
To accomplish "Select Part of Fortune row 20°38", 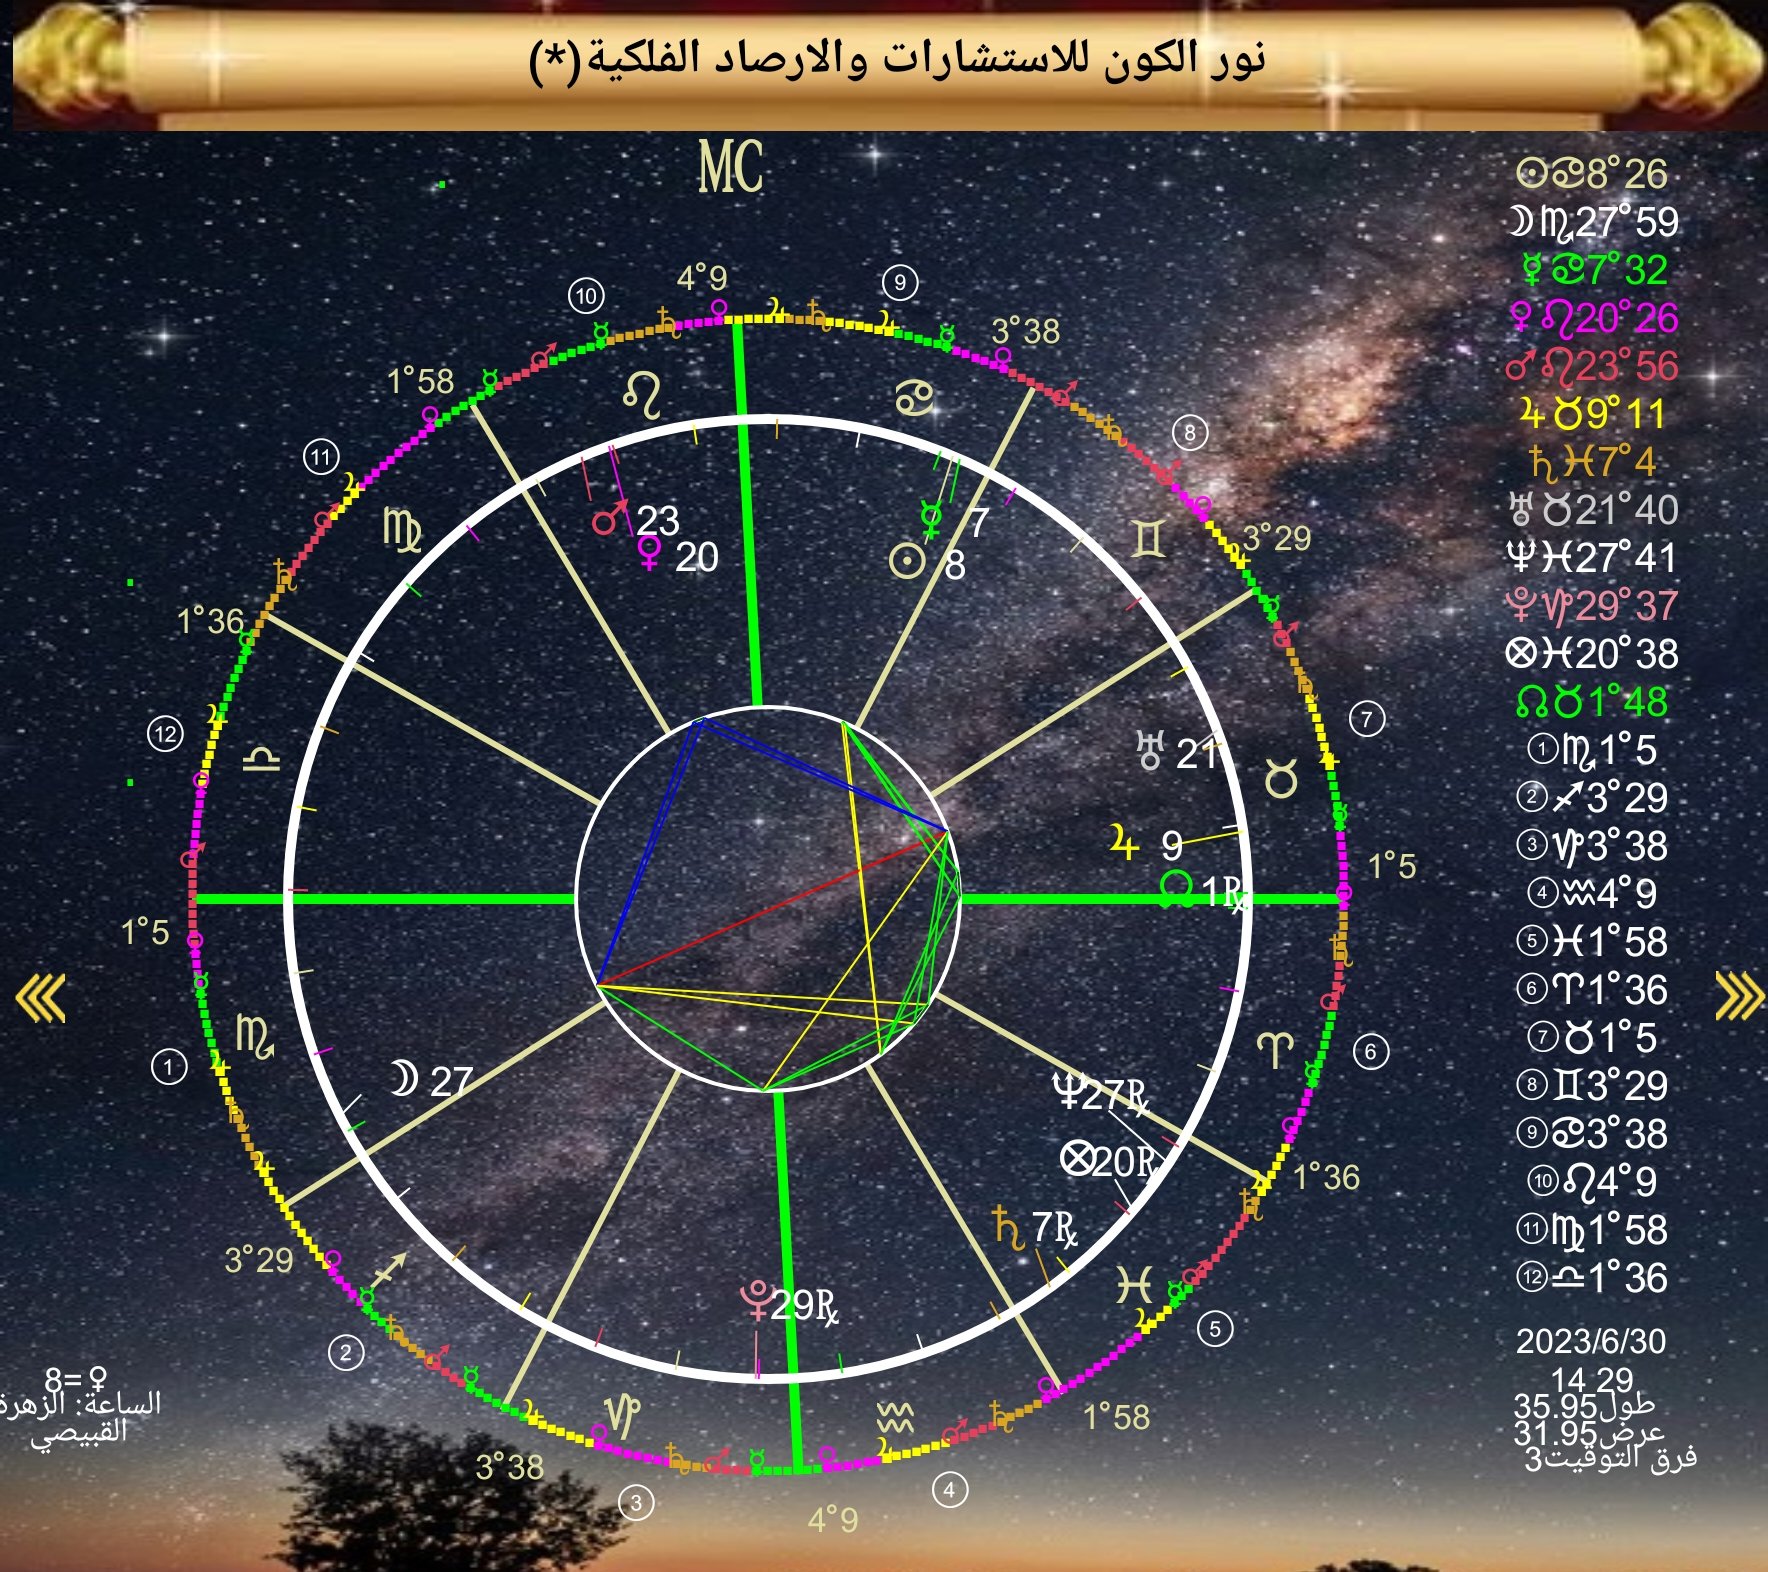I will click(x=1592, y=654).
